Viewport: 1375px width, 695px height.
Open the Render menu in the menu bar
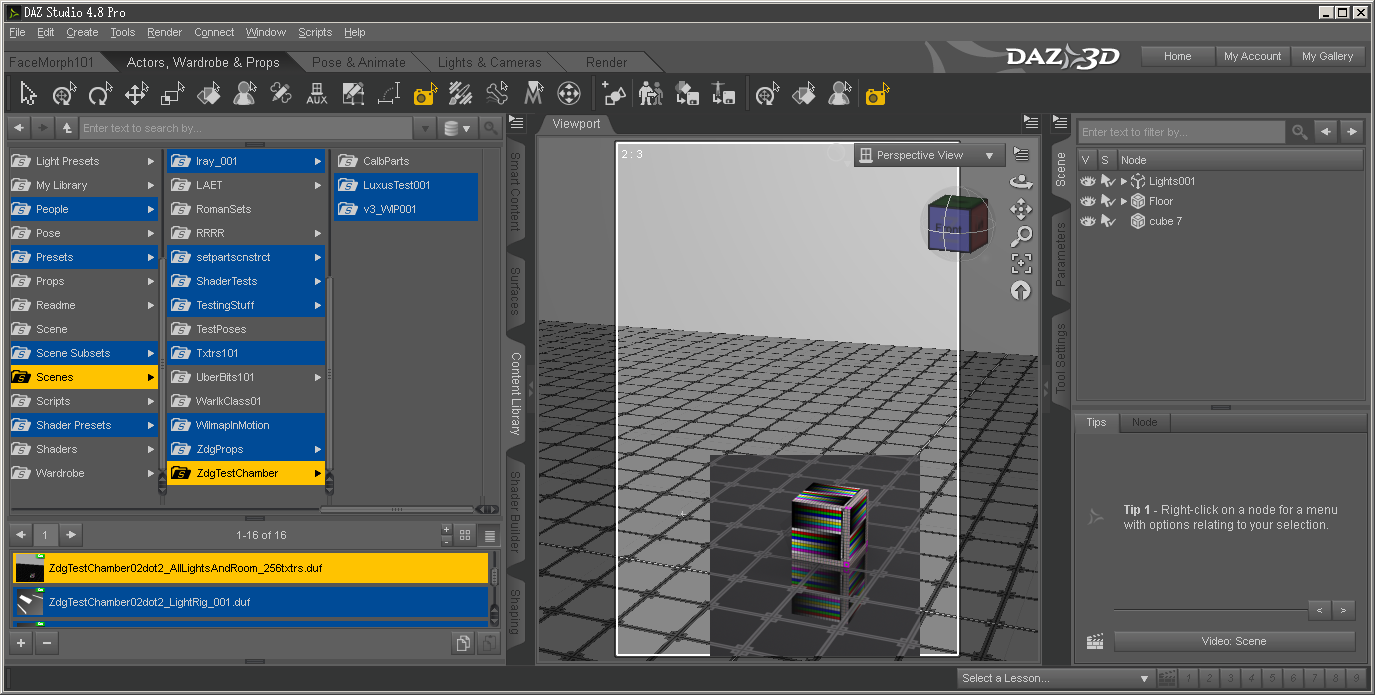[164, 32]
